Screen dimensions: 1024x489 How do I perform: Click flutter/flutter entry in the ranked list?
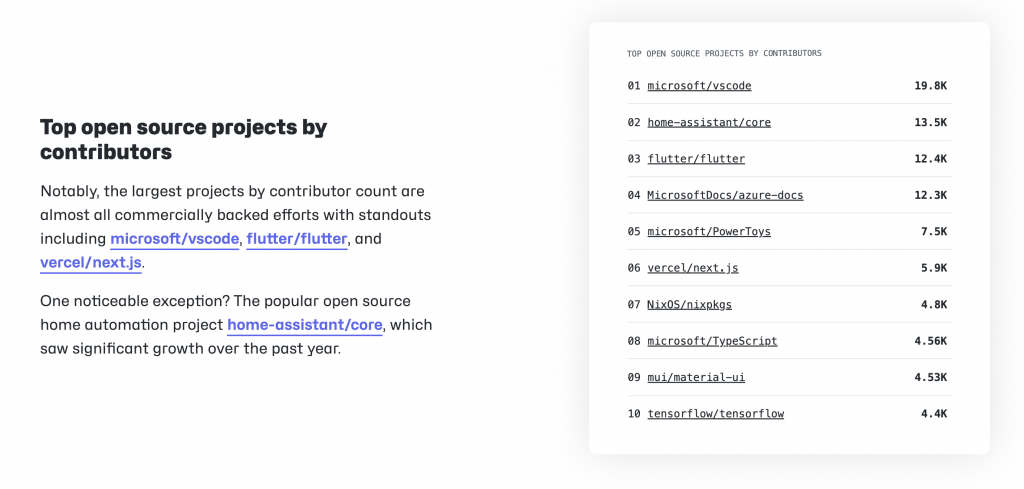(x=696, y=159)
